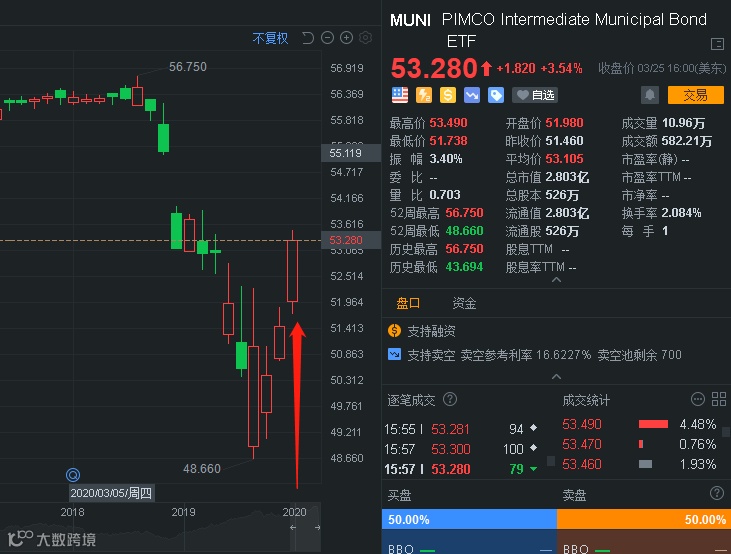Switch to the 资金 tab
The width and height of the screenshot is (731, 554).
pyautogui.click(x=464, y=304)
